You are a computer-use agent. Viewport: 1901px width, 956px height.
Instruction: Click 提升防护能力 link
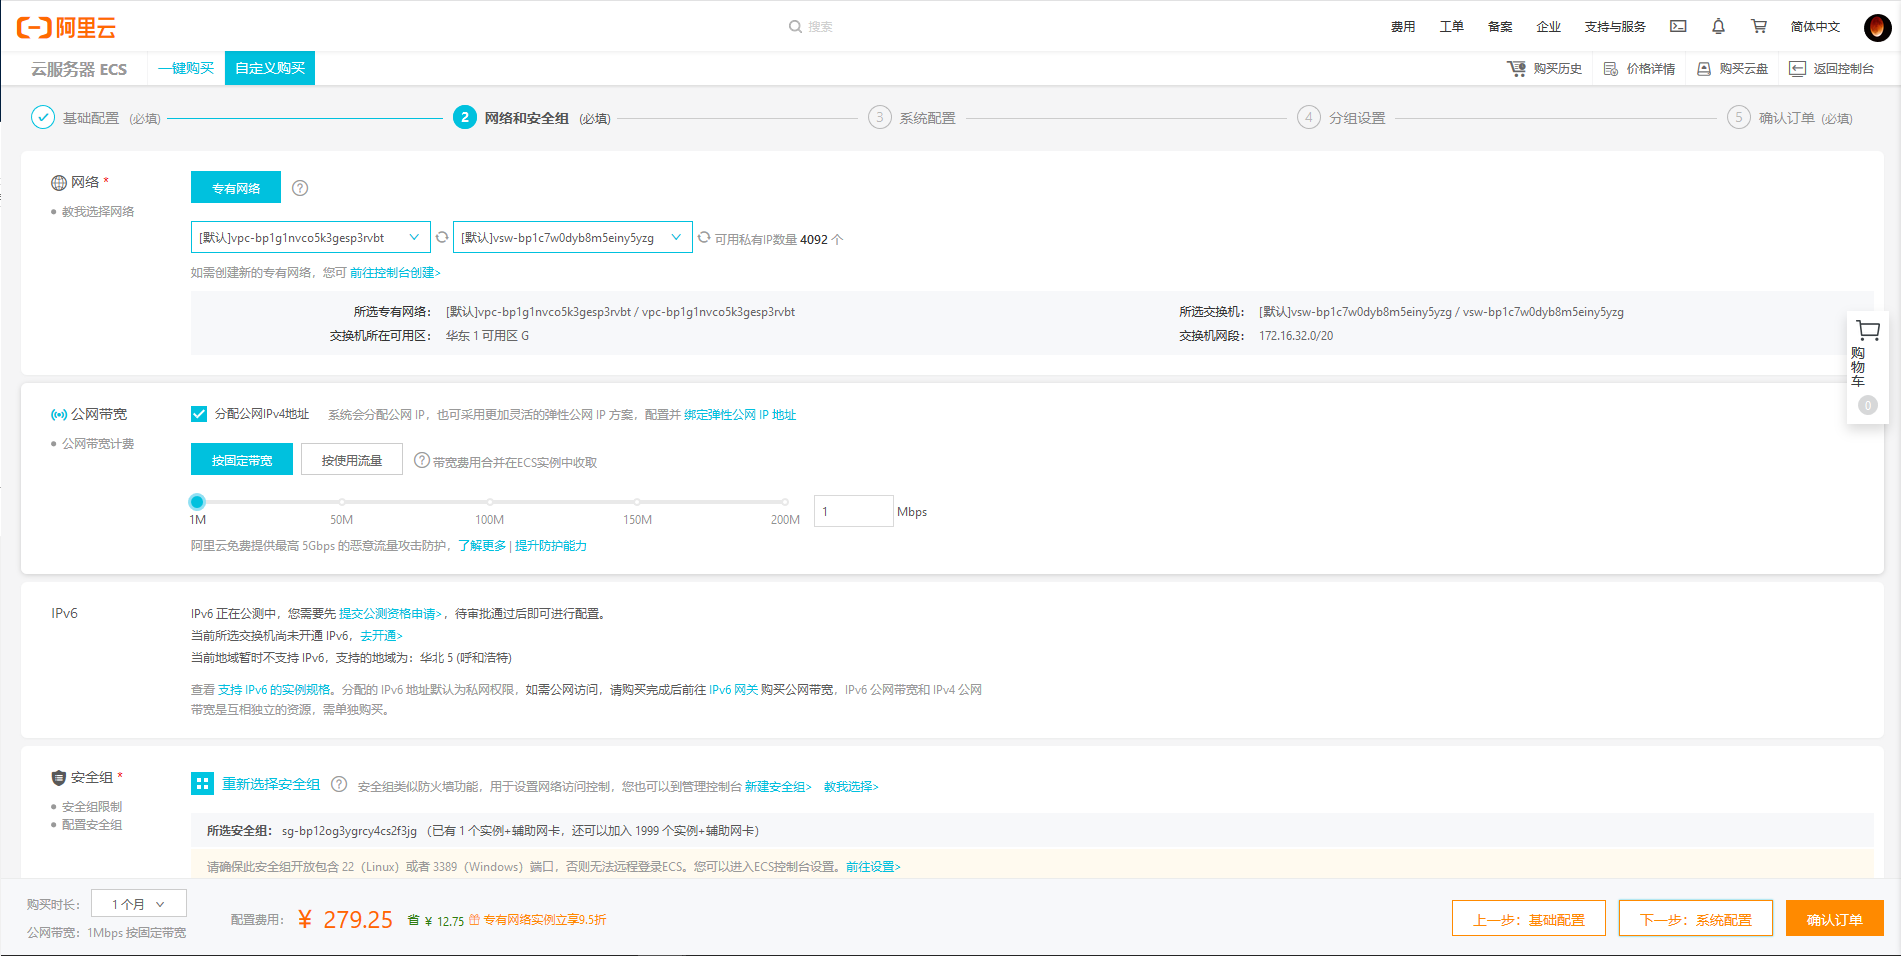pos(551,546)
